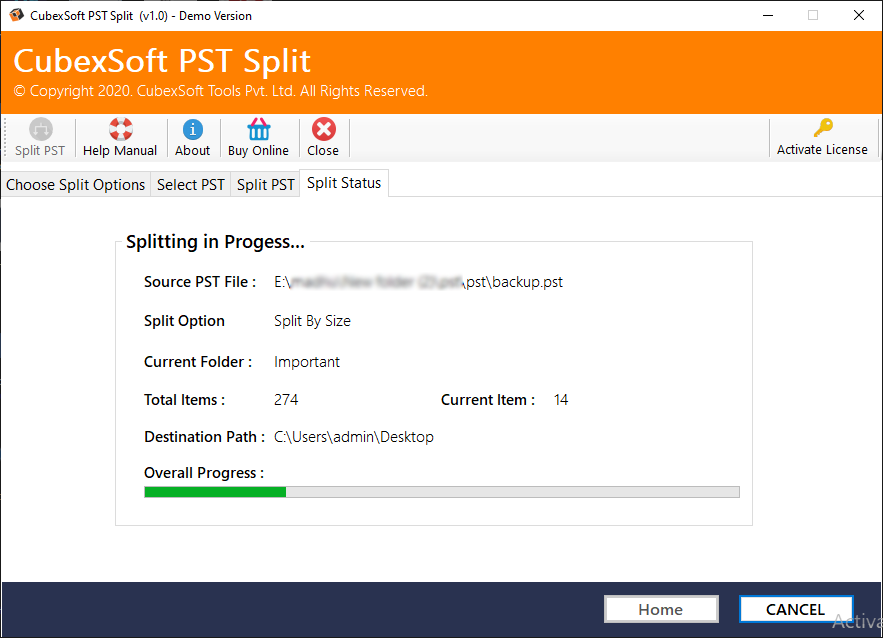Image resolution: width=883 pixels, height=638 pixels.
Task: Click the Current Item value 14
Action: coord(561,400)
